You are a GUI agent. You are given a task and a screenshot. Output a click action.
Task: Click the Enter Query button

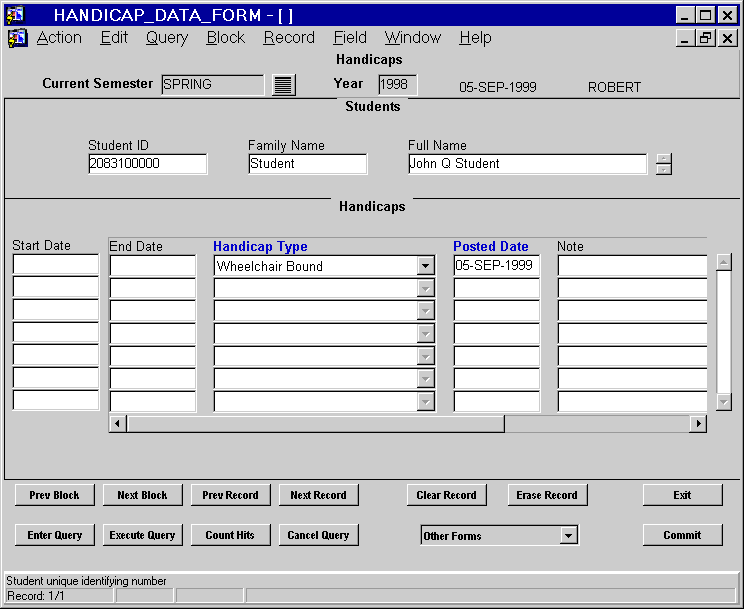click(55, 535)
